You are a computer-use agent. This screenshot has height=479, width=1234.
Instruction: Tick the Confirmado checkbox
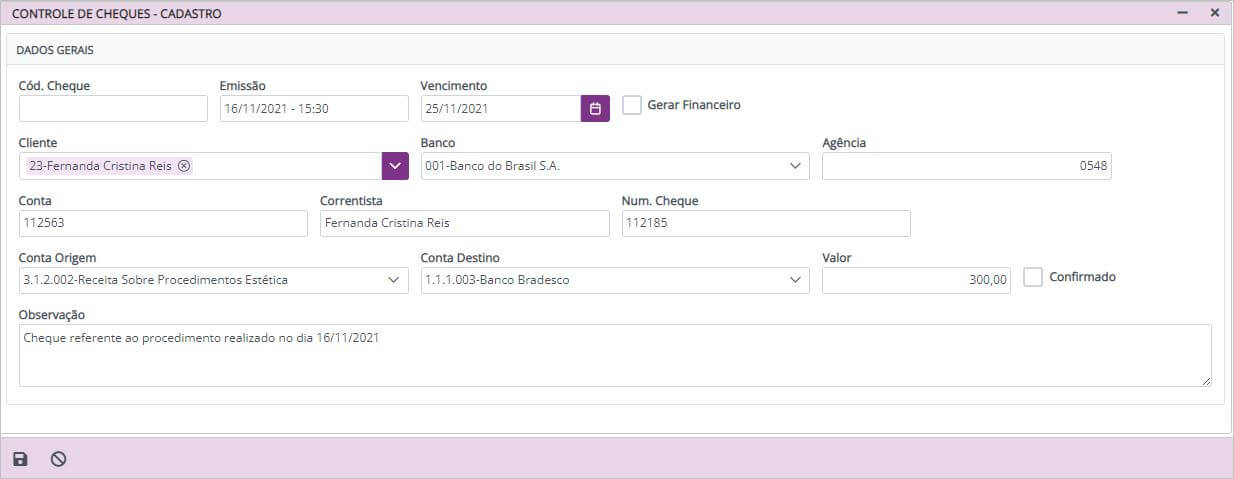1033,277
